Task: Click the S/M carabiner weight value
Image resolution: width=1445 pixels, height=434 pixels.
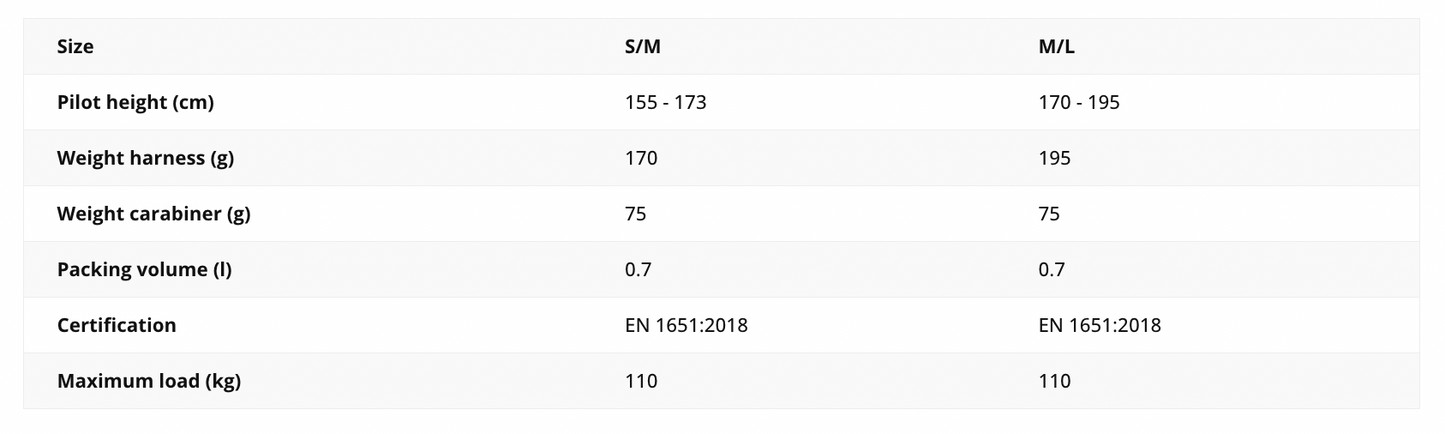Action: [635, 214]
